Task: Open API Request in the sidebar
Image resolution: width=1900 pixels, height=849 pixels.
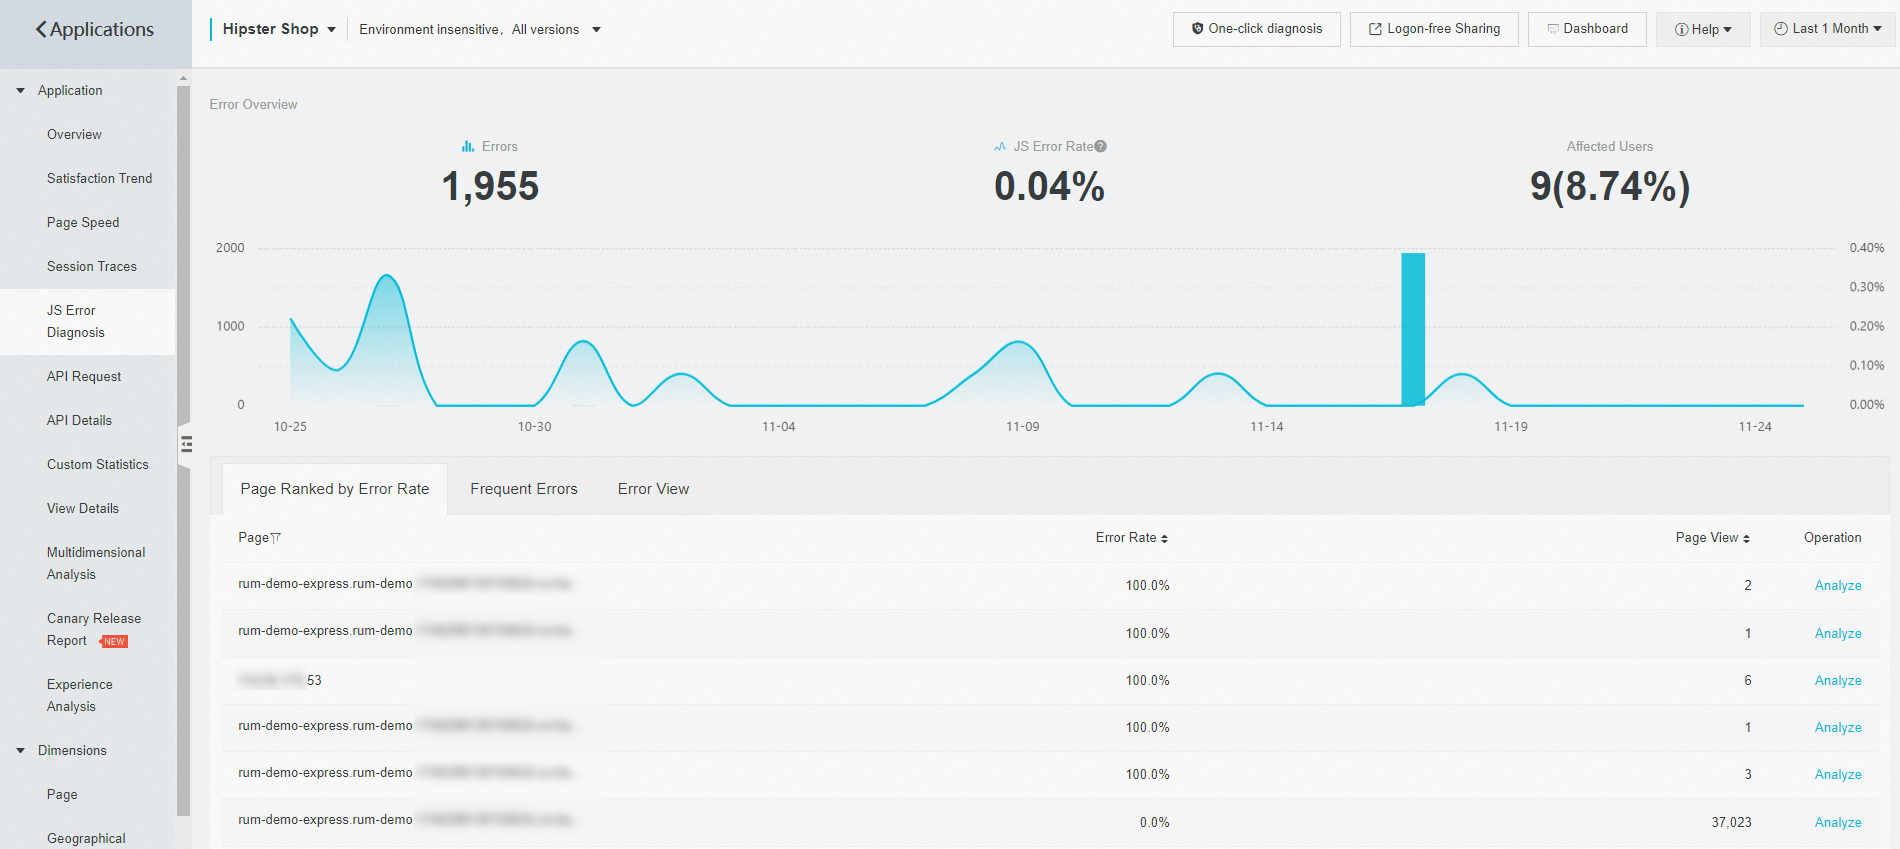Action: tap(84, 377)
